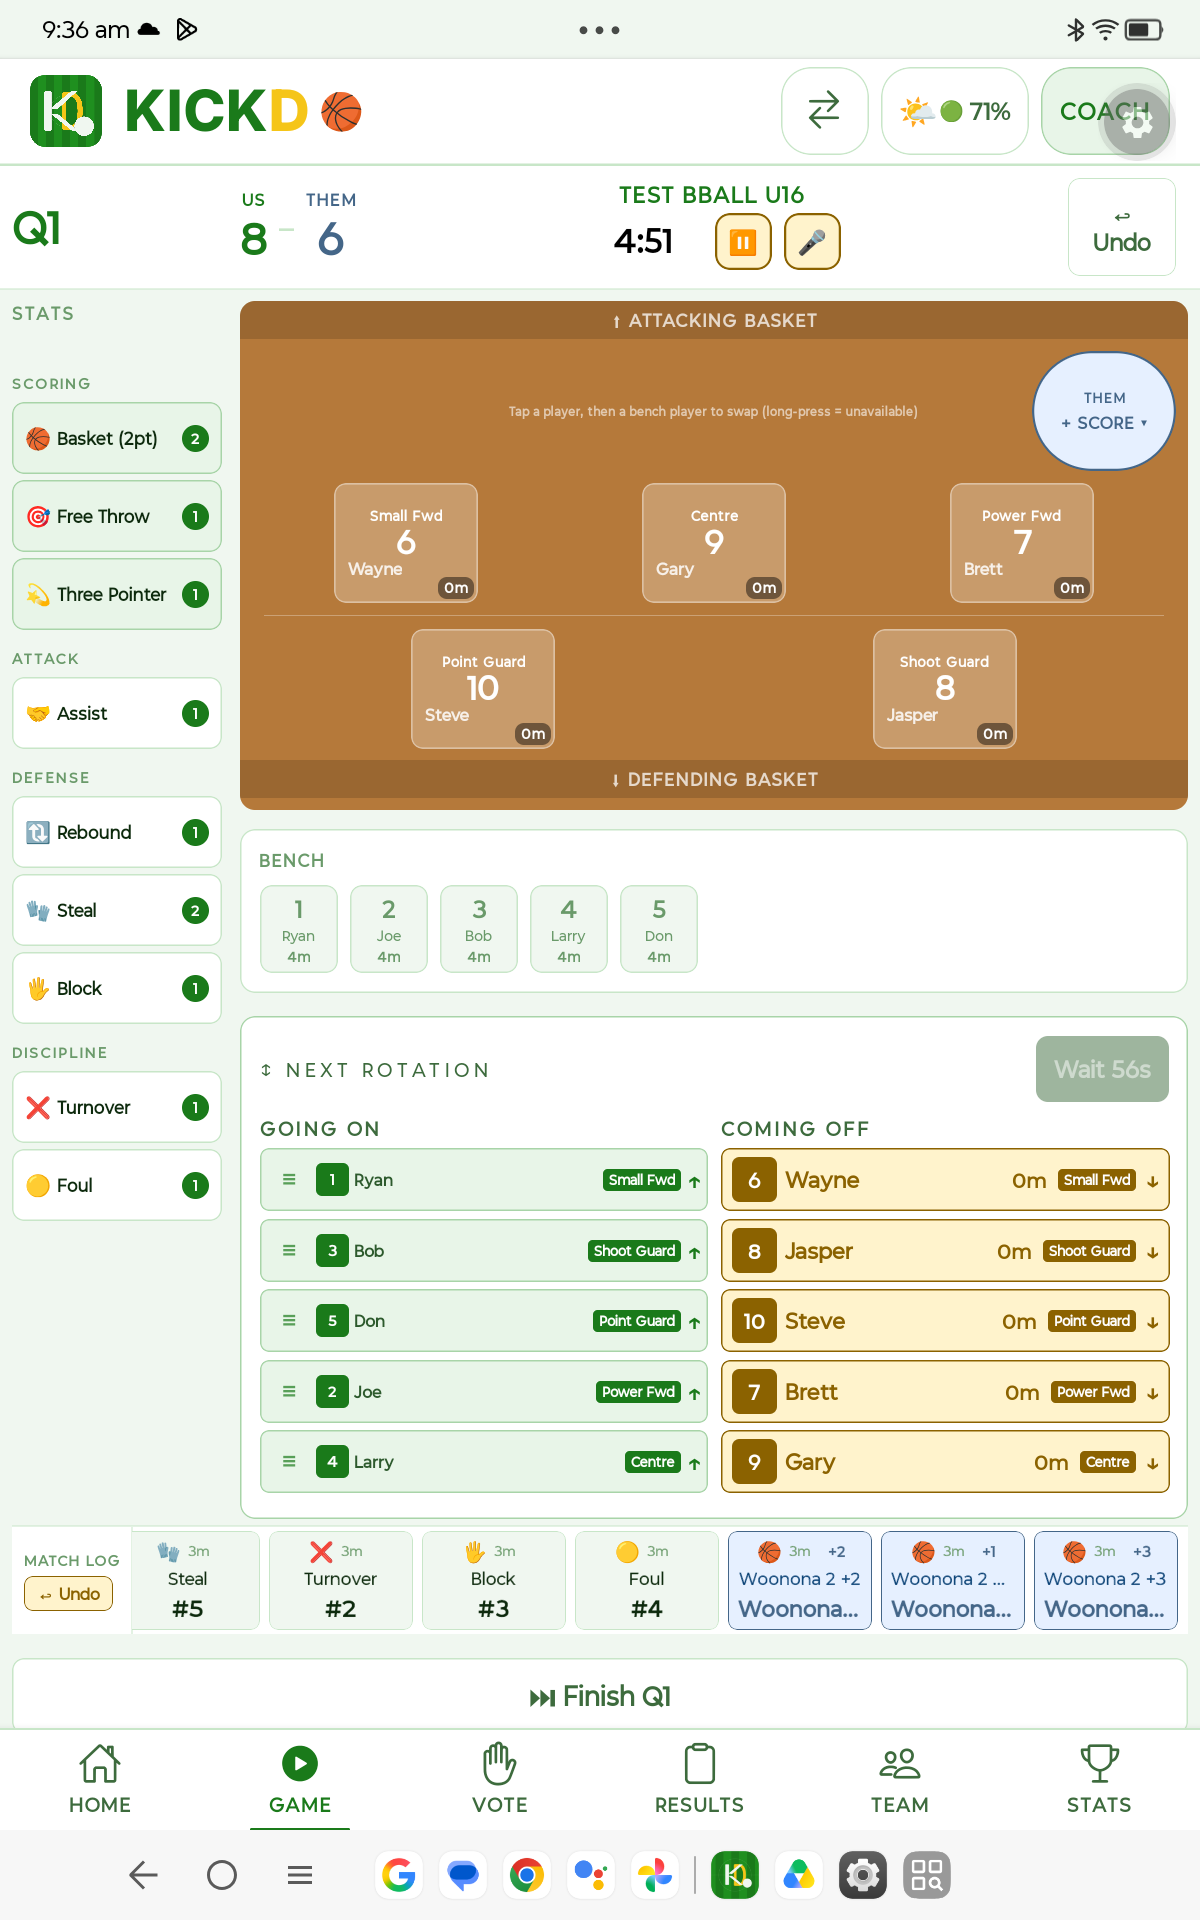This screenshot has width=1200, height=1920.
Task: Record a Turnover stat
Action: click(x=117, y=1107)
